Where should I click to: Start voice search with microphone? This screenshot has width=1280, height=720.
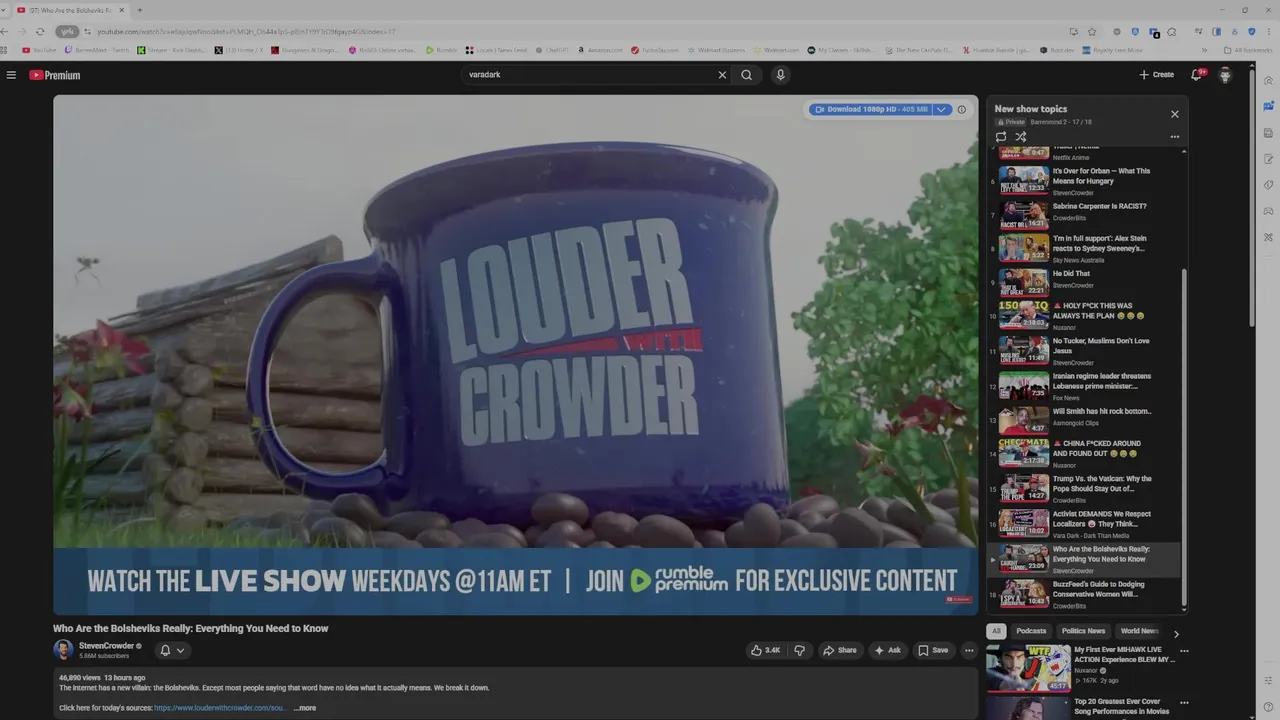pyautogui.click(x=781, y=75)
